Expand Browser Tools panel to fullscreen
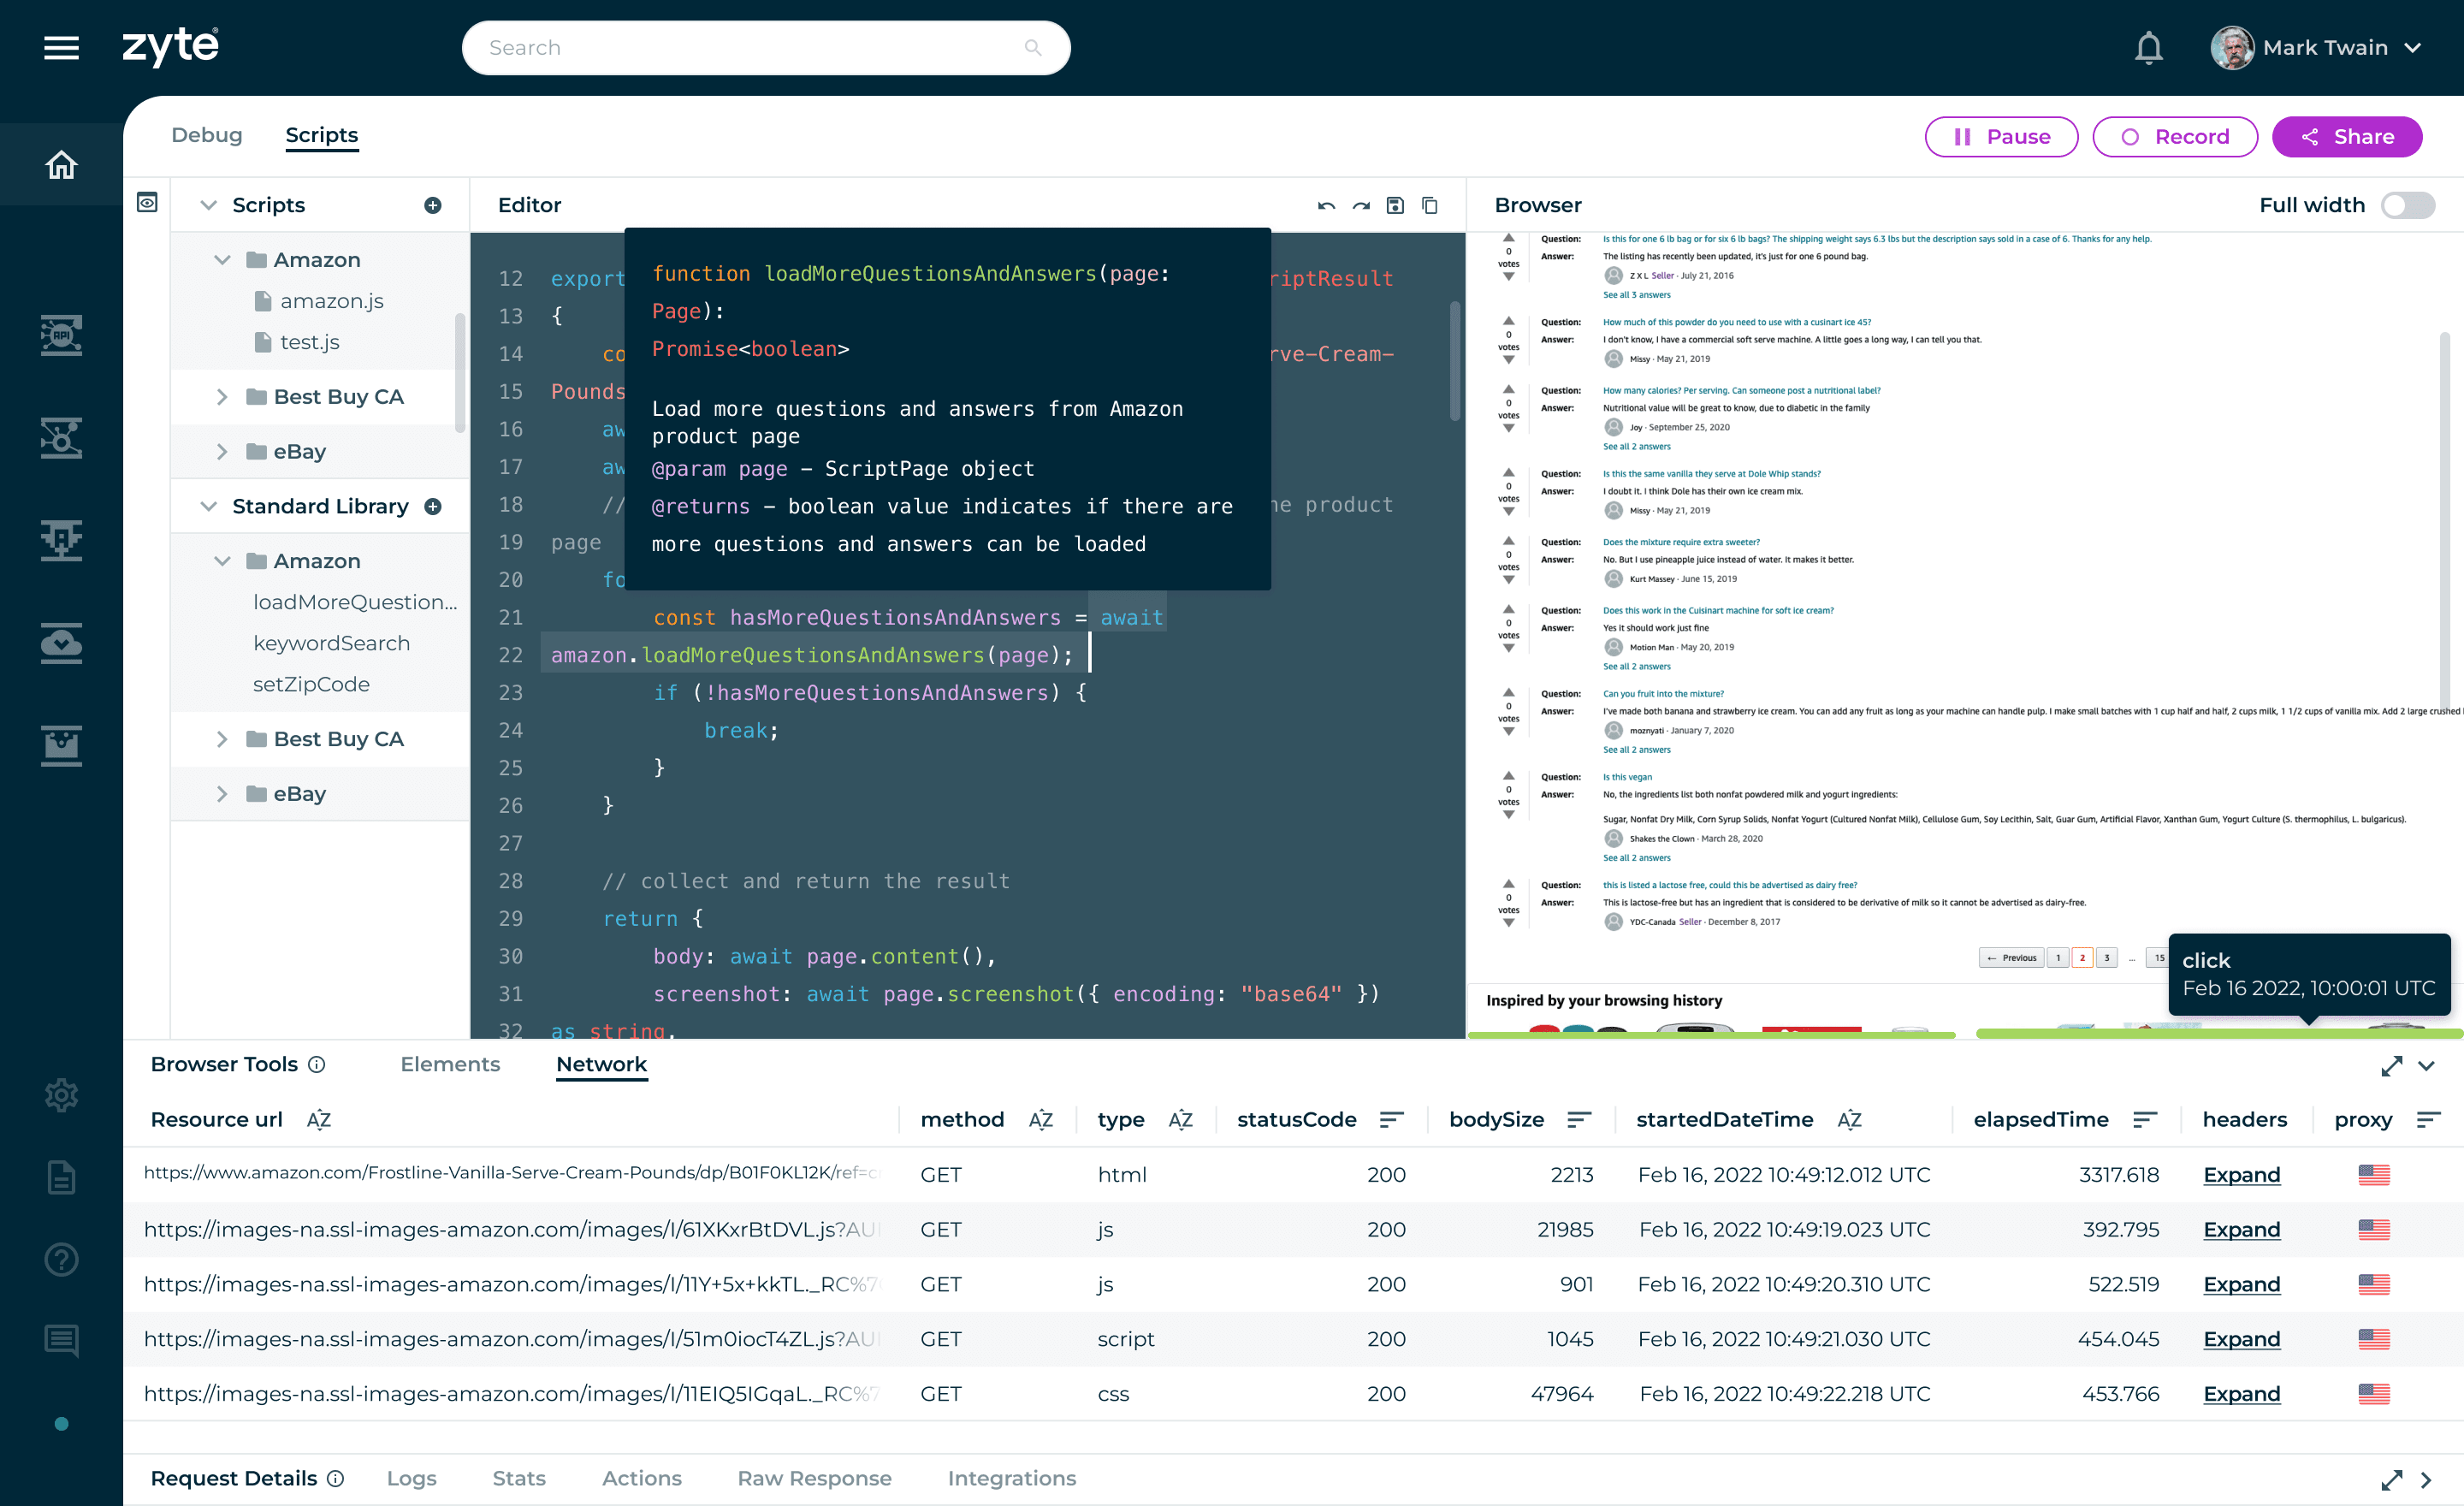 click(x=2391, y=1066)
